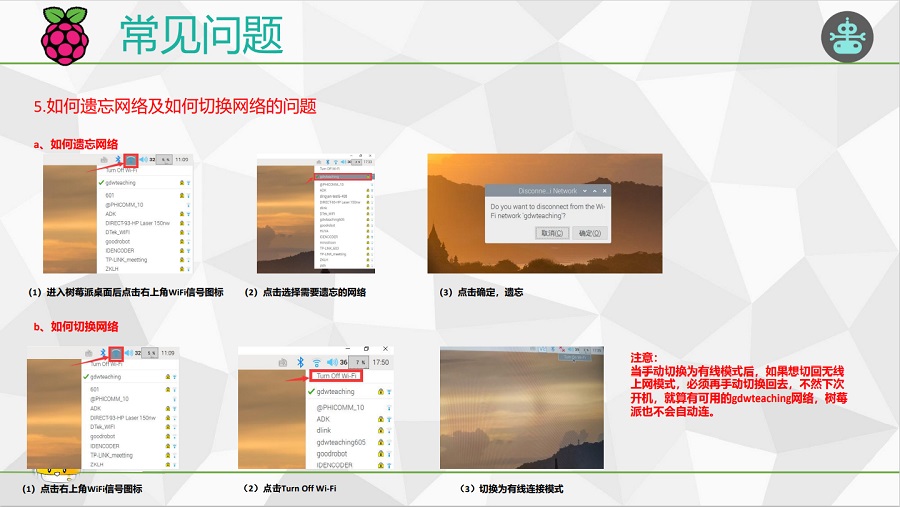Select checked gdwteaching network in 11:00 list
Viewport: 900px width, 507px height.
[120, 183]
